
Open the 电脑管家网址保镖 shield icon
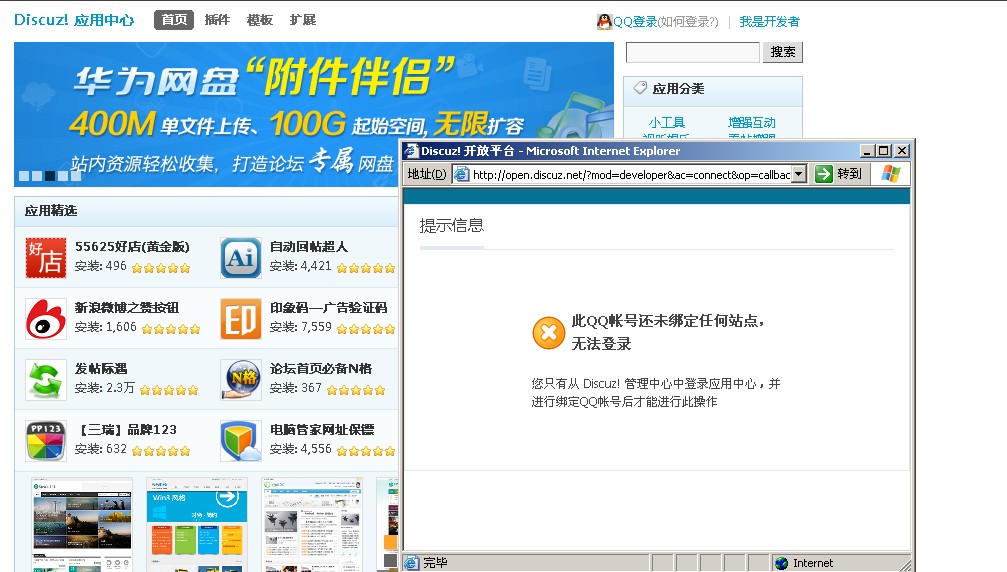pos(241,440)
